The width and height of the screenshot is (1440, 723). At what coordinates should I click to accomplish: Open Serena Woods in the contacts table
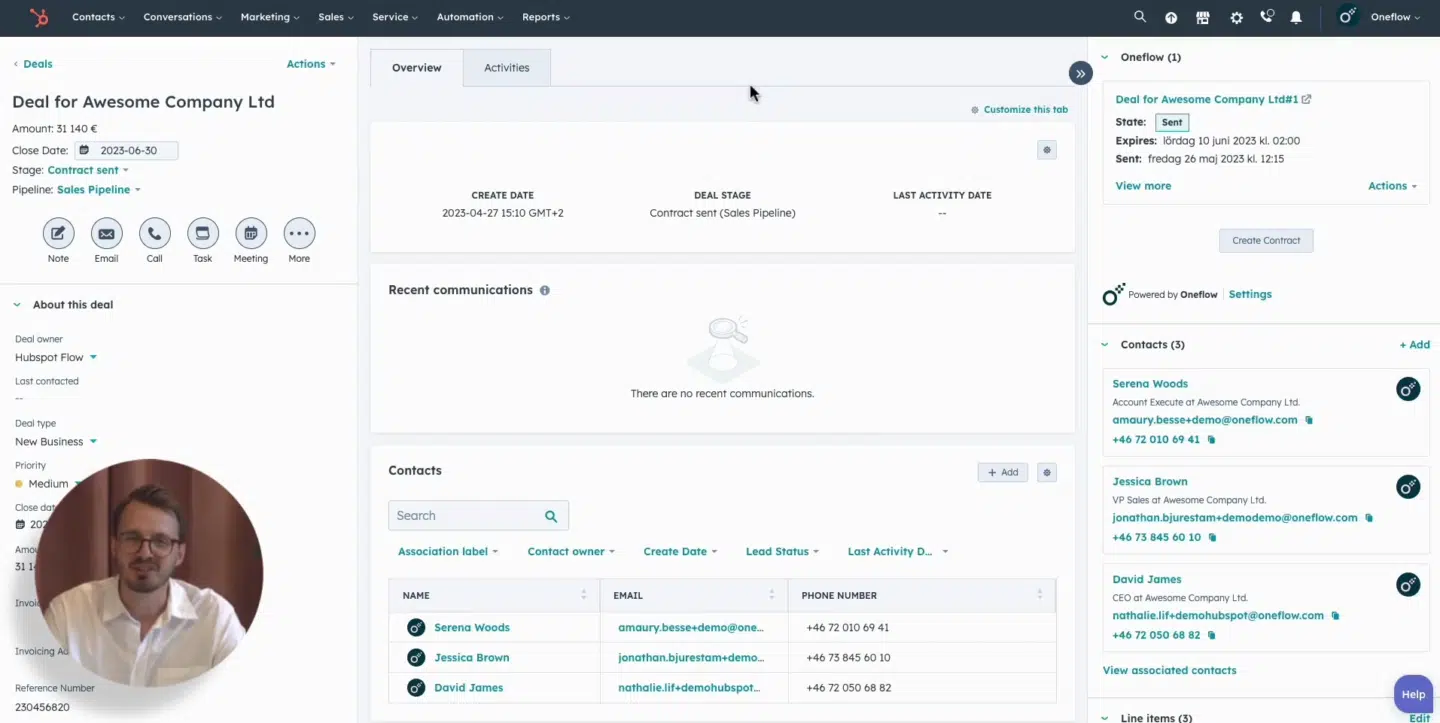(x=472, y=628)
